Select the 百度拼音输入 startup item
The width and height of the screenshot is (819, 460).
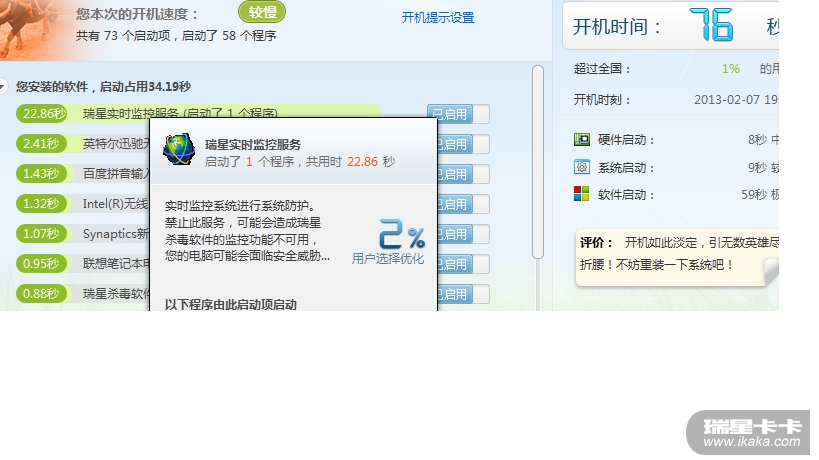pyautogui.click(x=116, y=173)
